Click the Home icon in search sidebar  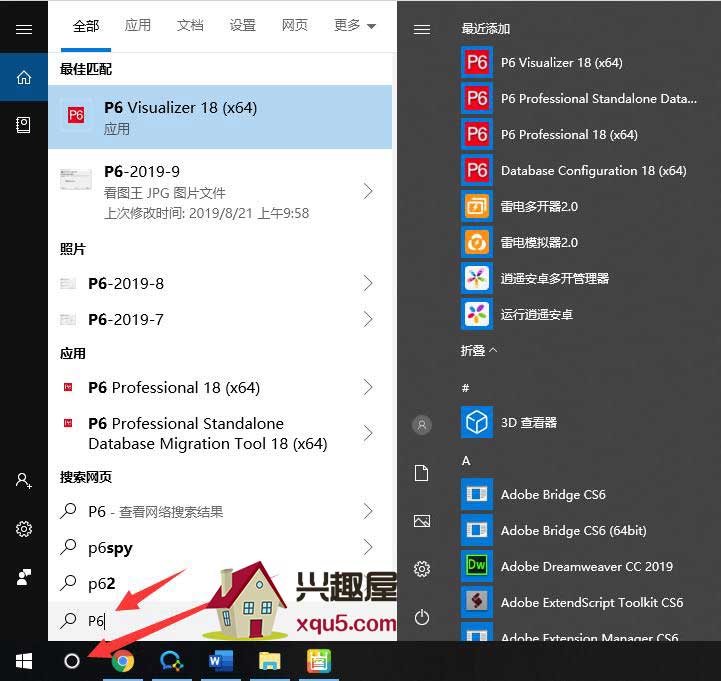coord(24,77)
